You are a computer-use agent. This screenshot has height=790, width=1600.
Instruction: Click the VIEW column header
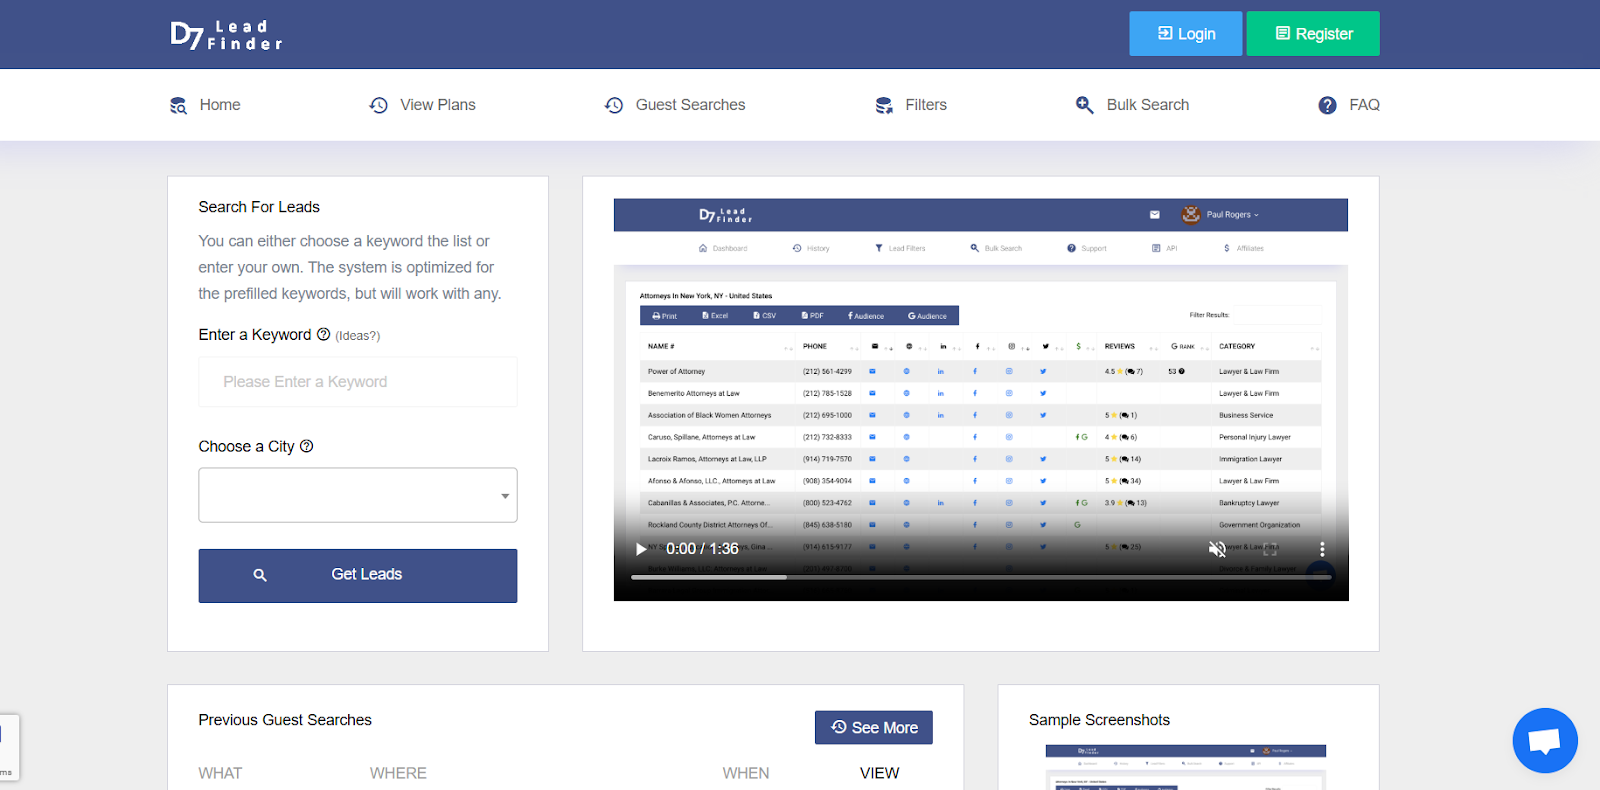880,773
